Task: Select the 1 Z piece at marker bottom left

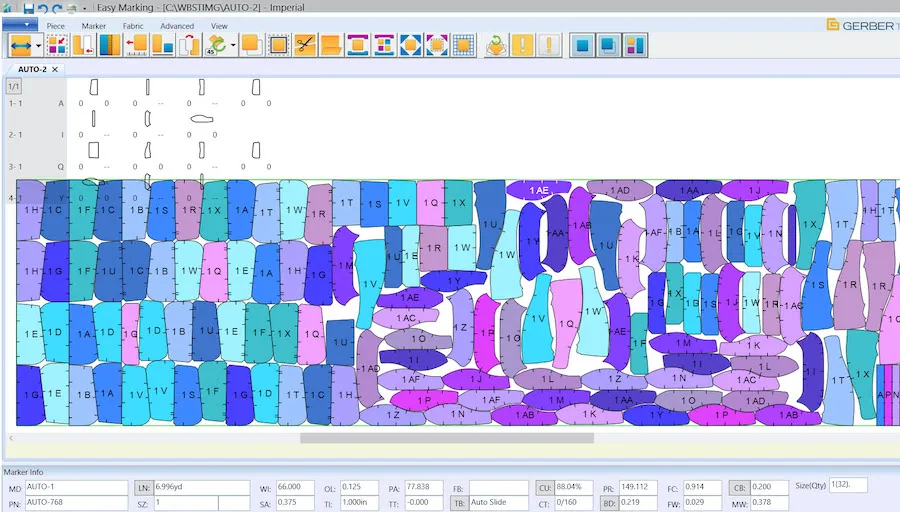Action: (393, 414)
